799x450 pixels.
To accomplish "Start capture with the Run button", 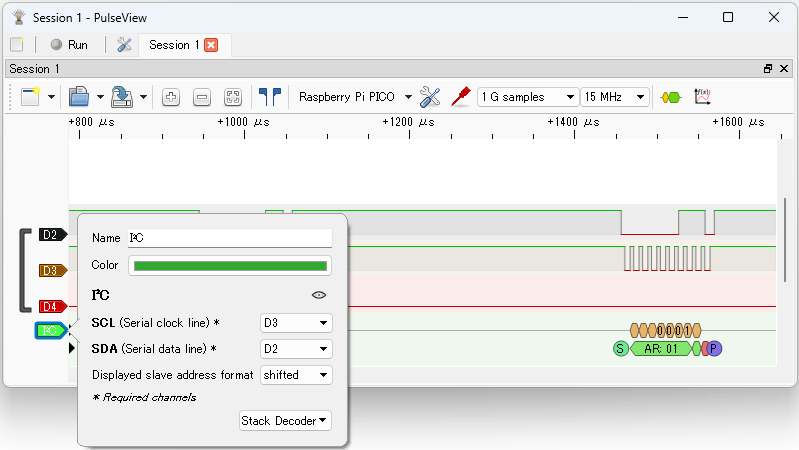I will click(69, 45).
